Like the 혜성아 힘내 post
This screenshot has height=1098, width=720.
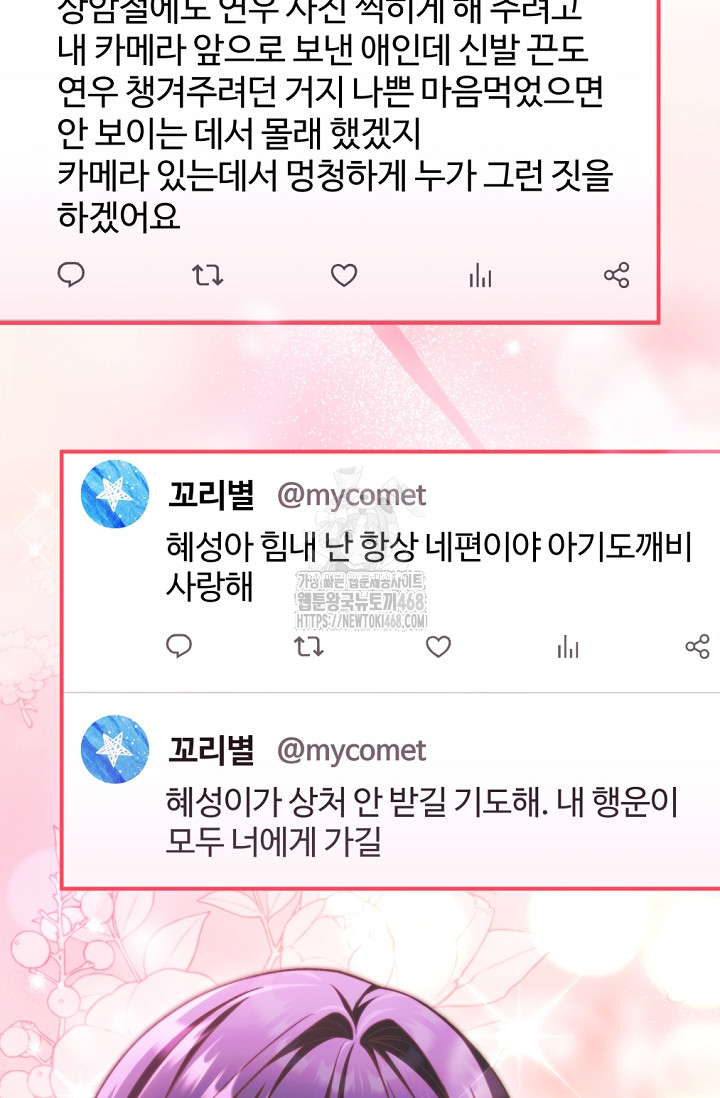click(438, 646)
